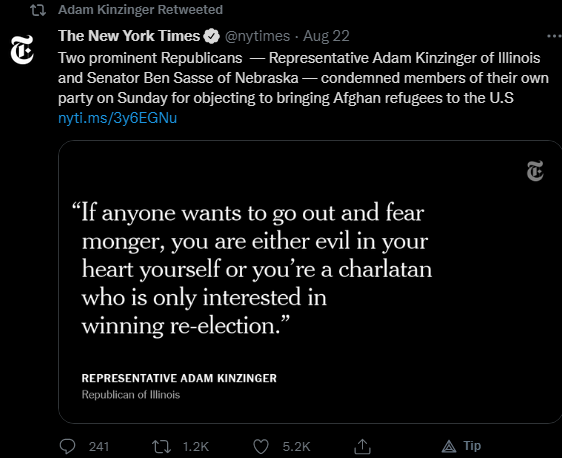
Task: Click the retweeted indicator icon at top
Action: [38, 10]
